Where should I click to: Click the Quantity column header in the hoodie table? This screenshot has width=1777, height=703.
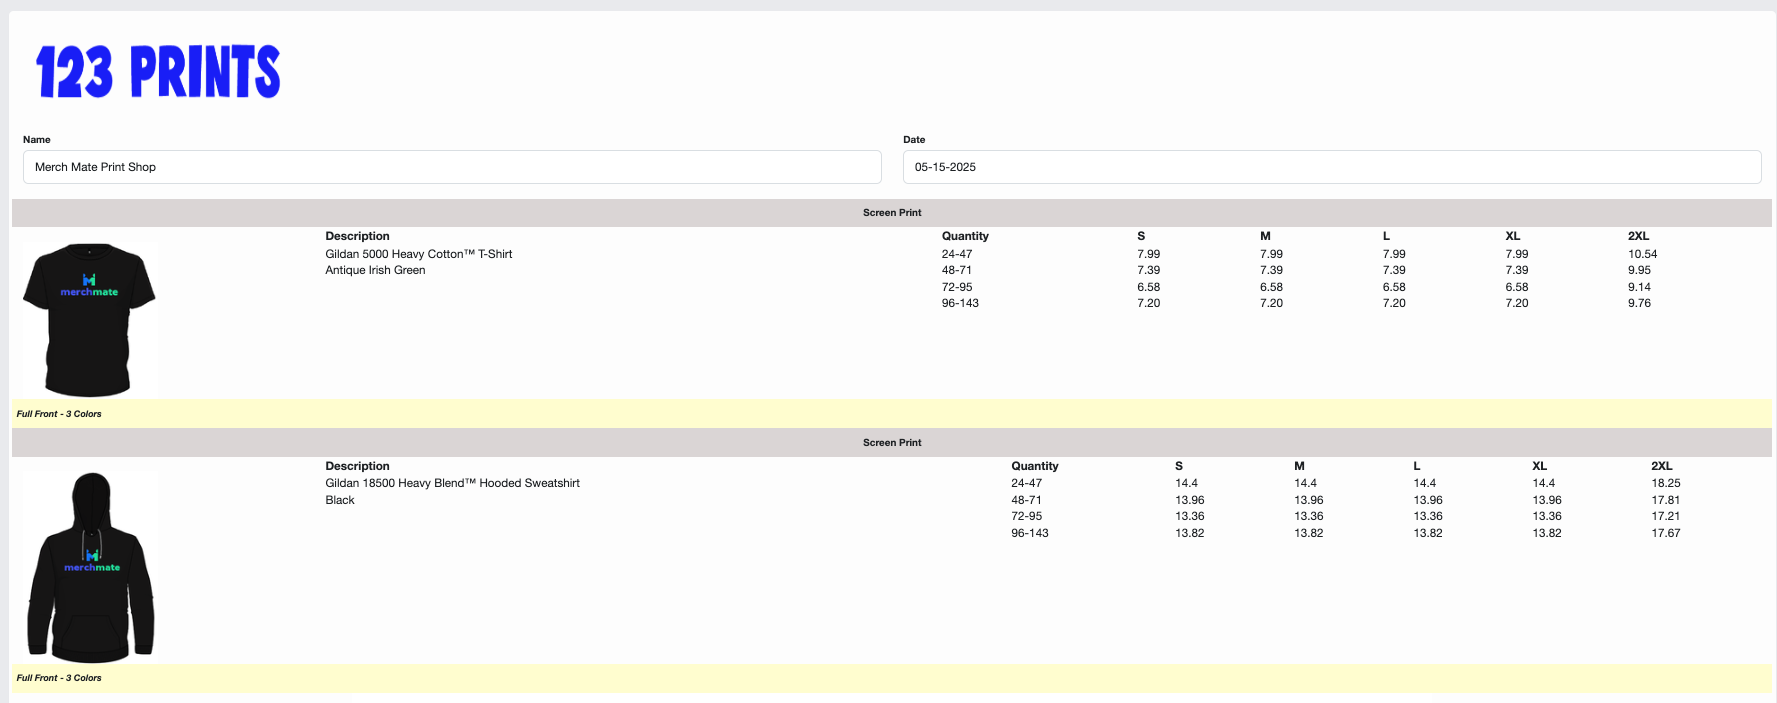[1034, 466]
